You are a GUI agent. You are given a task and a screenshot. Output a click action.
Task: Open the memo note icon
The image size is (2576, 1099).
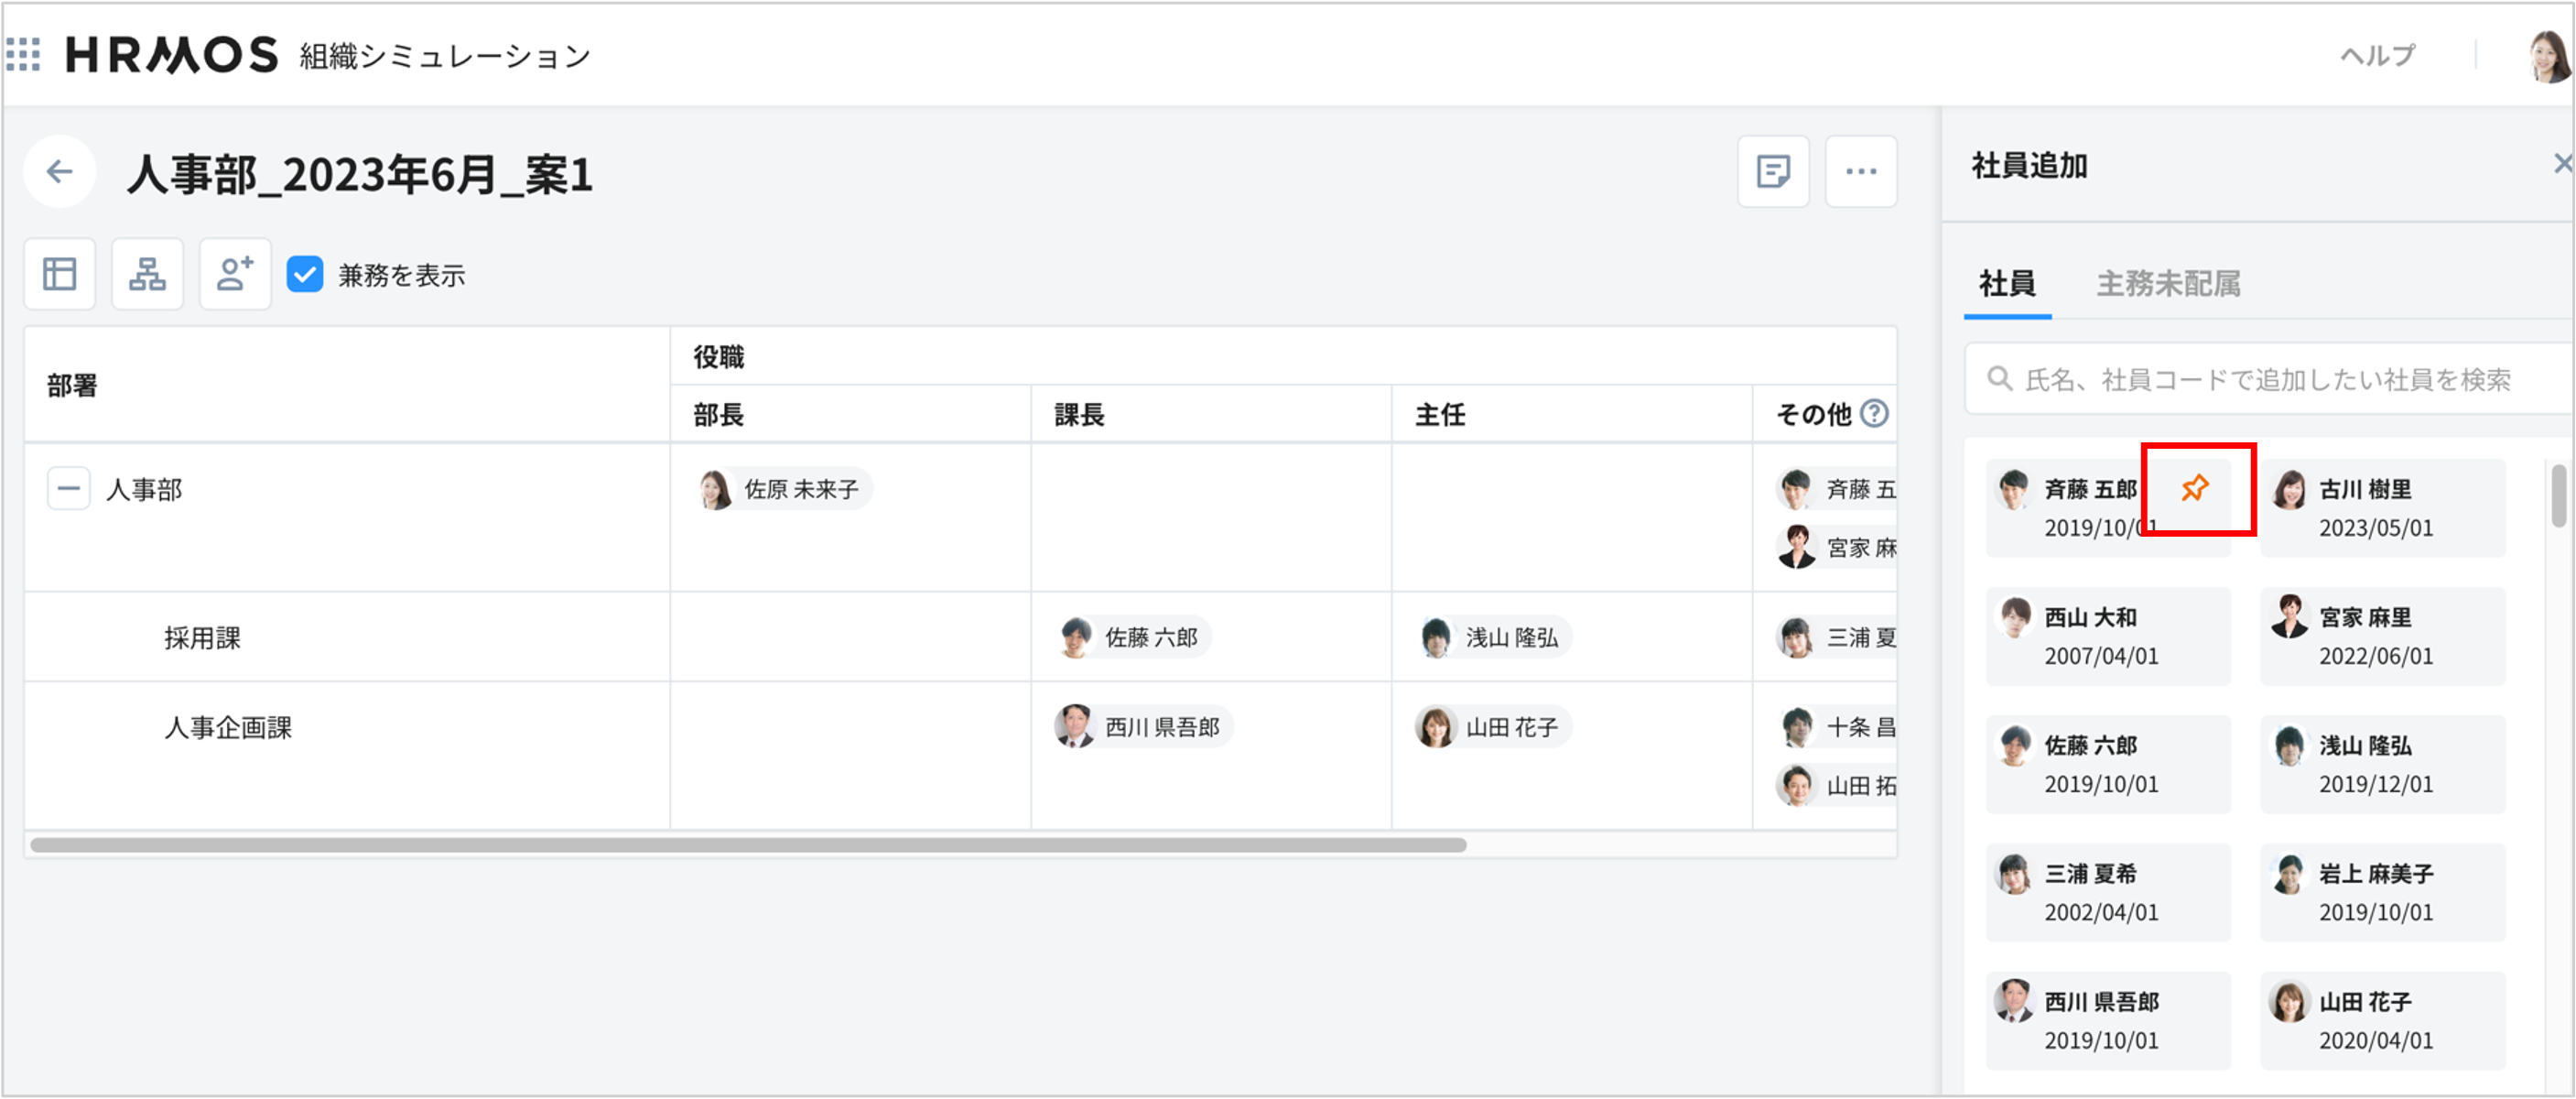coord(1773,172)
